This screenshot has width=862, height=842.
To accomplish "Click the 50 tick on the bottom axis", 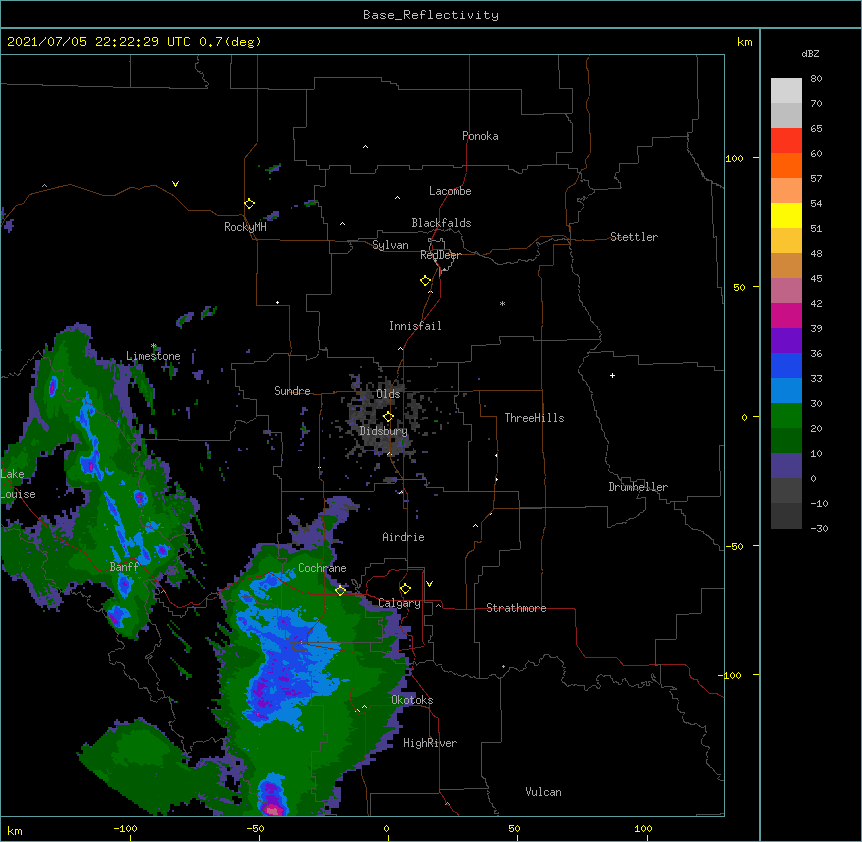I will (514, 828).
